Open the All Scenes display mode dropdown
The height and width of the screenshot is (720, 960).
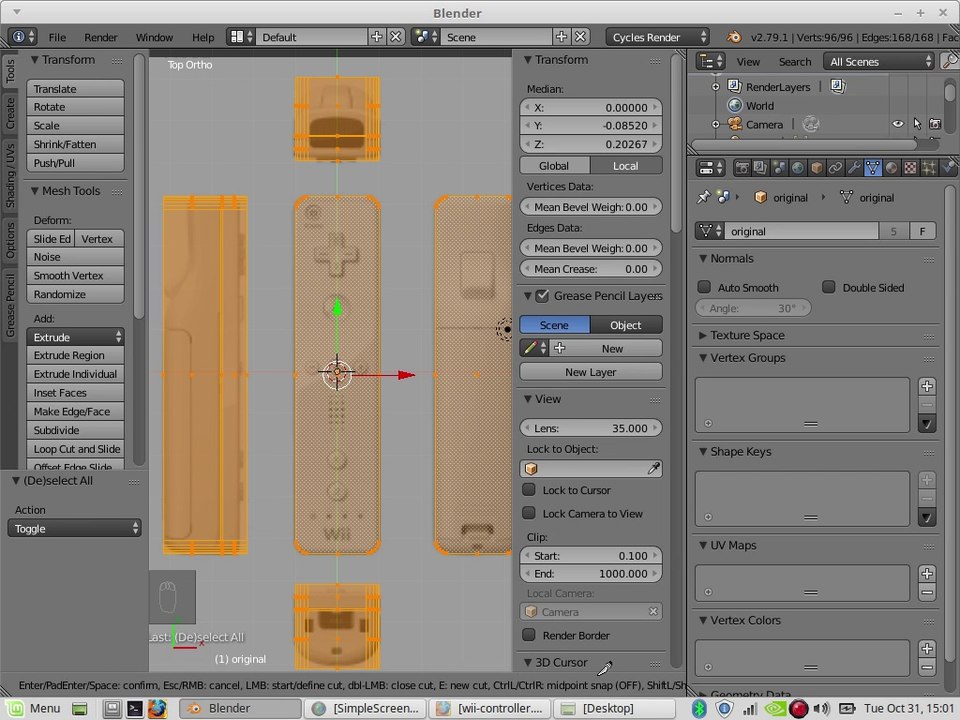[880, 61]
